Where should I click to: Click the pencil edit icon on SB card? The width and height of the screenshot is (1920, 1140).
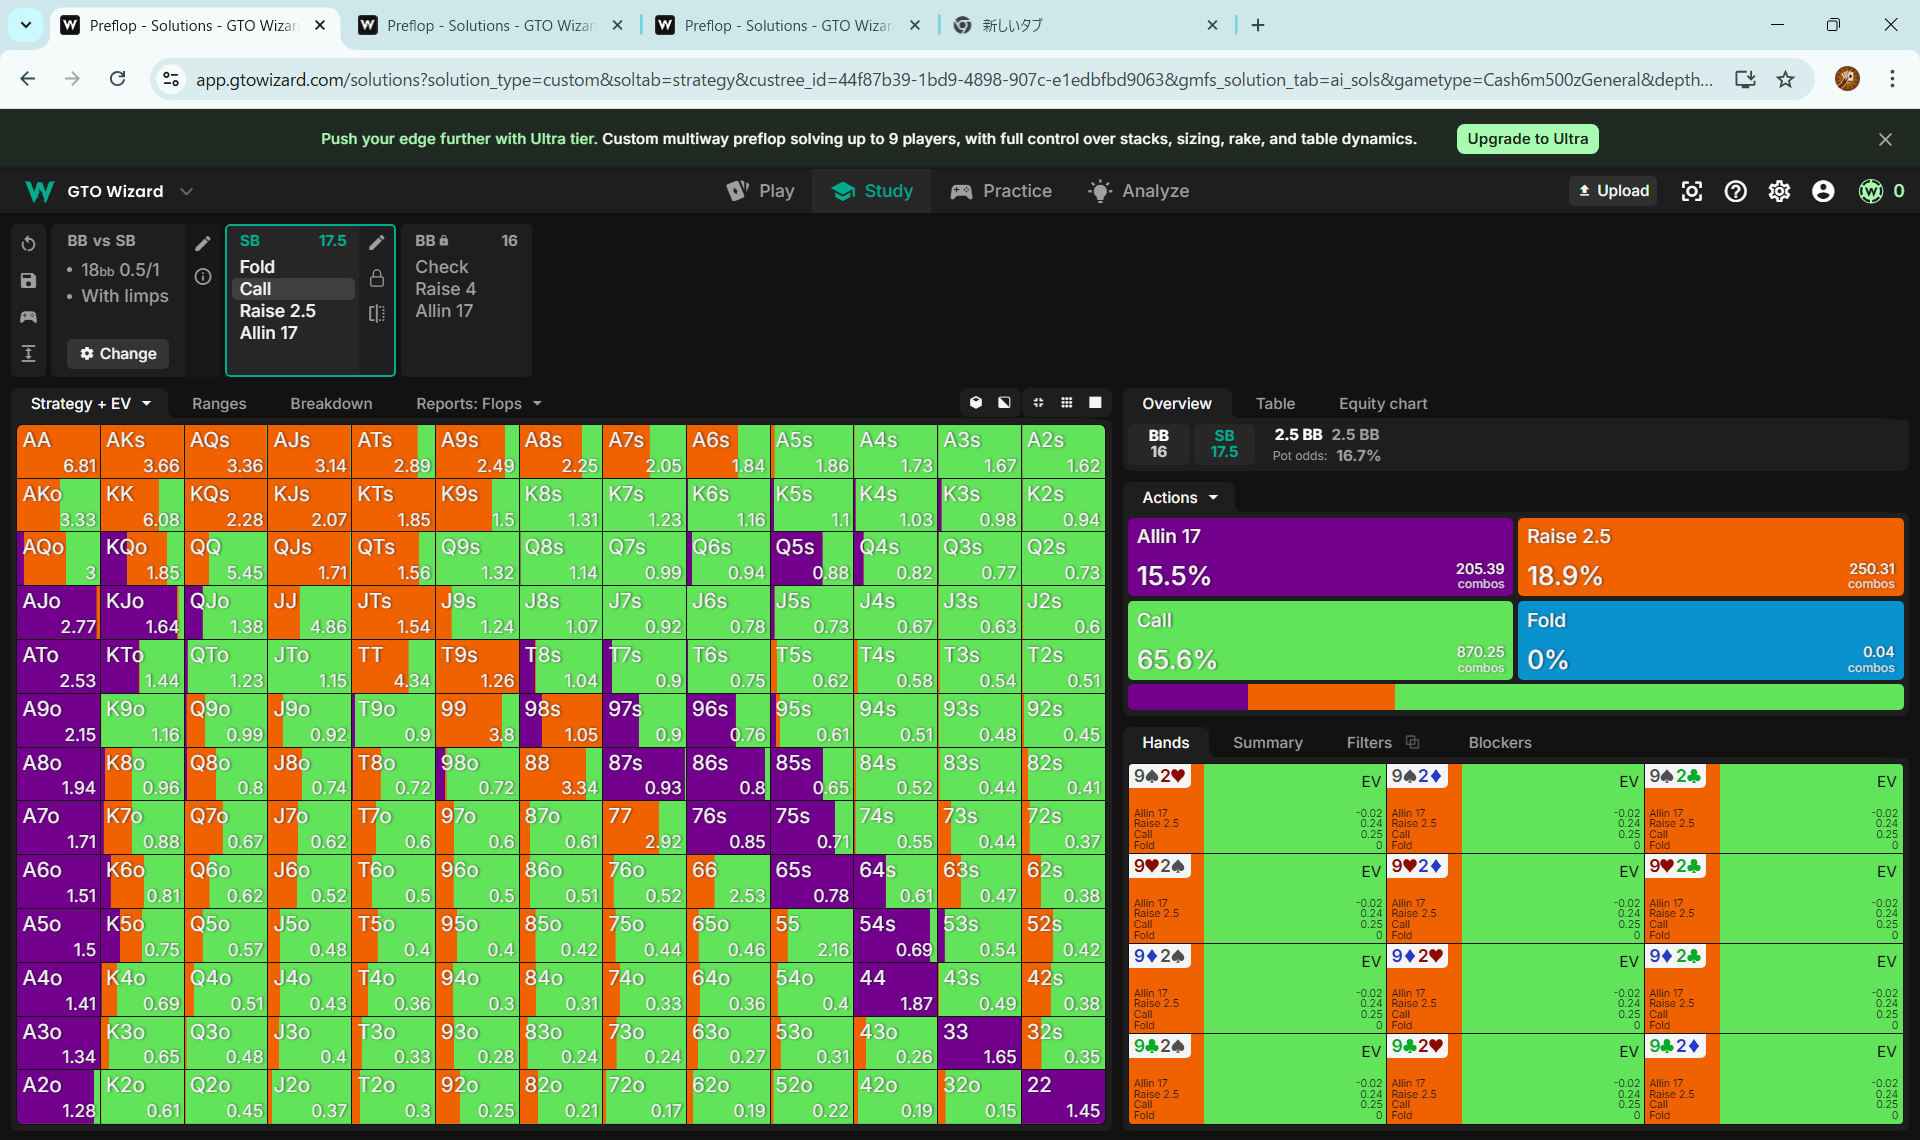[x=377, y=242]
